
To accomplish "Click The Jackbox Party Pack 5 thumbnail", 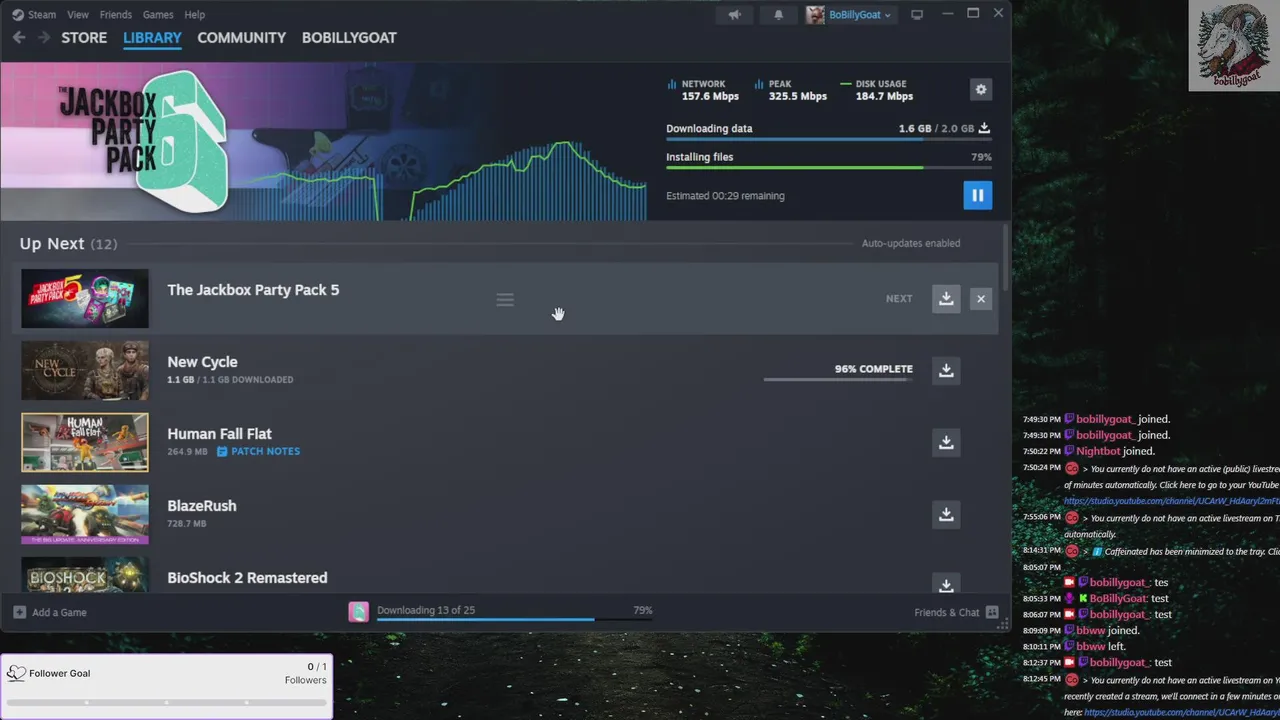I will tap(85, 298).
